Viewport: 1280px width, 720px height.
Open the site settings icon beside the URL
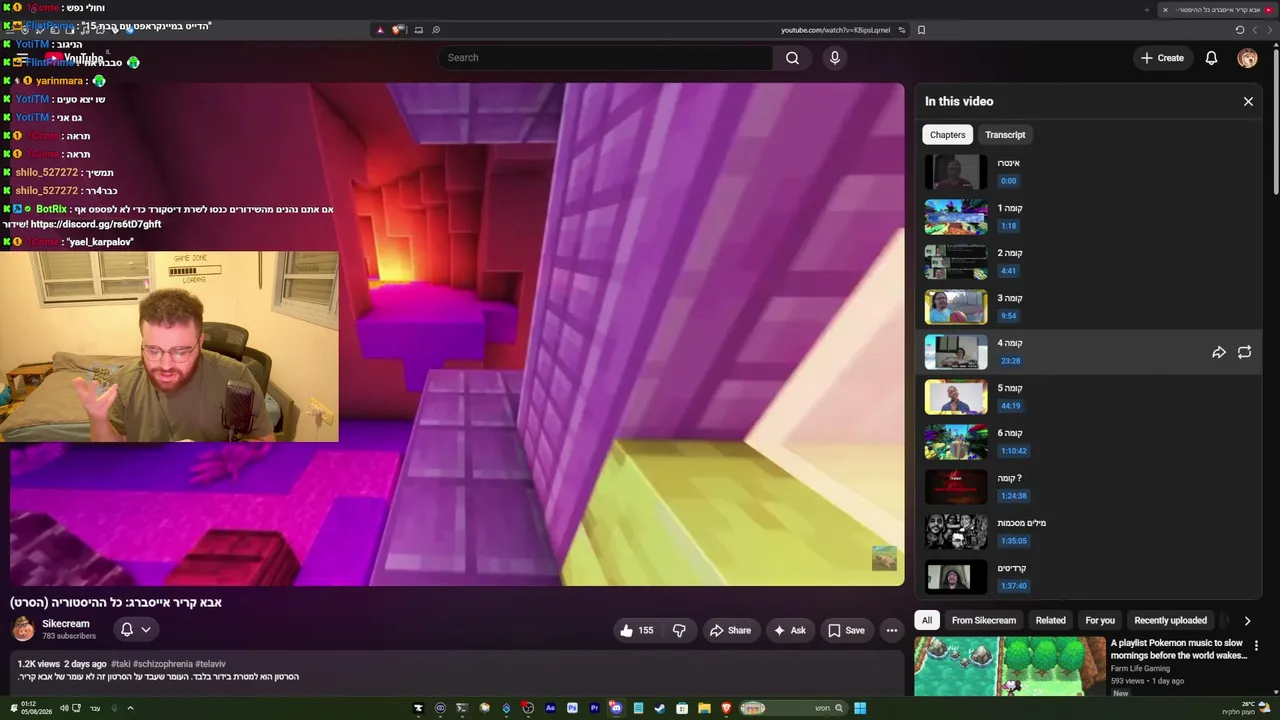pyautogui.click(x=902, y=30)
